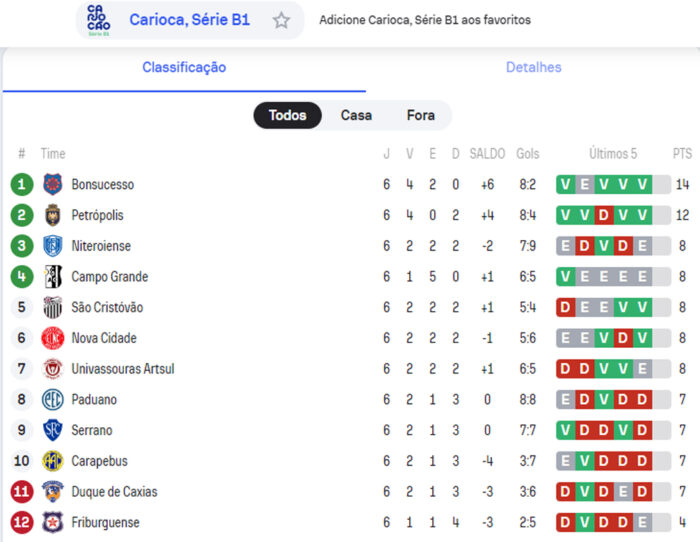Open the Duque de Caxias team link
This screenshot has height=542, width=700.
(114, 491)
